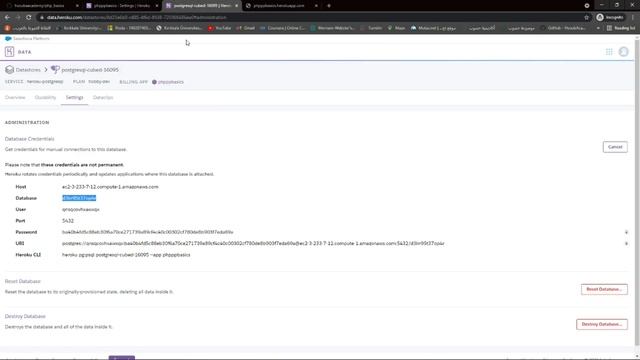Click the page vertical scrollbar
Image resolution: width=640 pixels, height=360 pixels.
[637, 192]
